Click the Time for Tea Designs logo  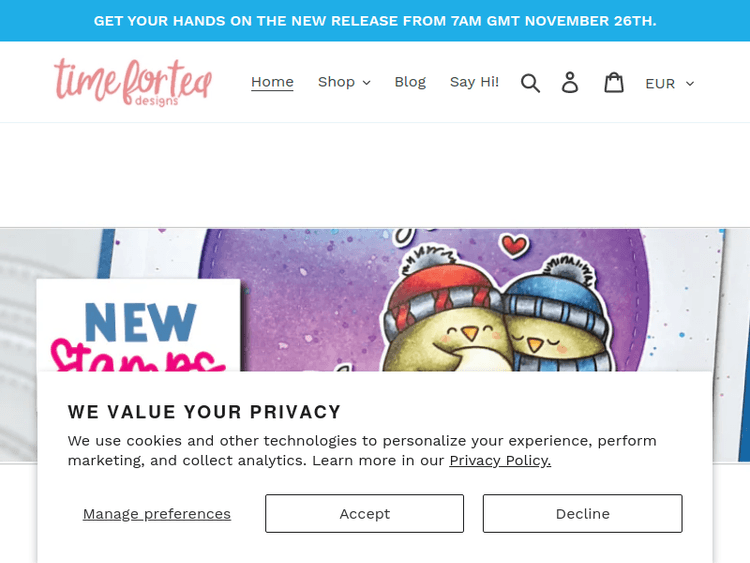pos(133,82)
